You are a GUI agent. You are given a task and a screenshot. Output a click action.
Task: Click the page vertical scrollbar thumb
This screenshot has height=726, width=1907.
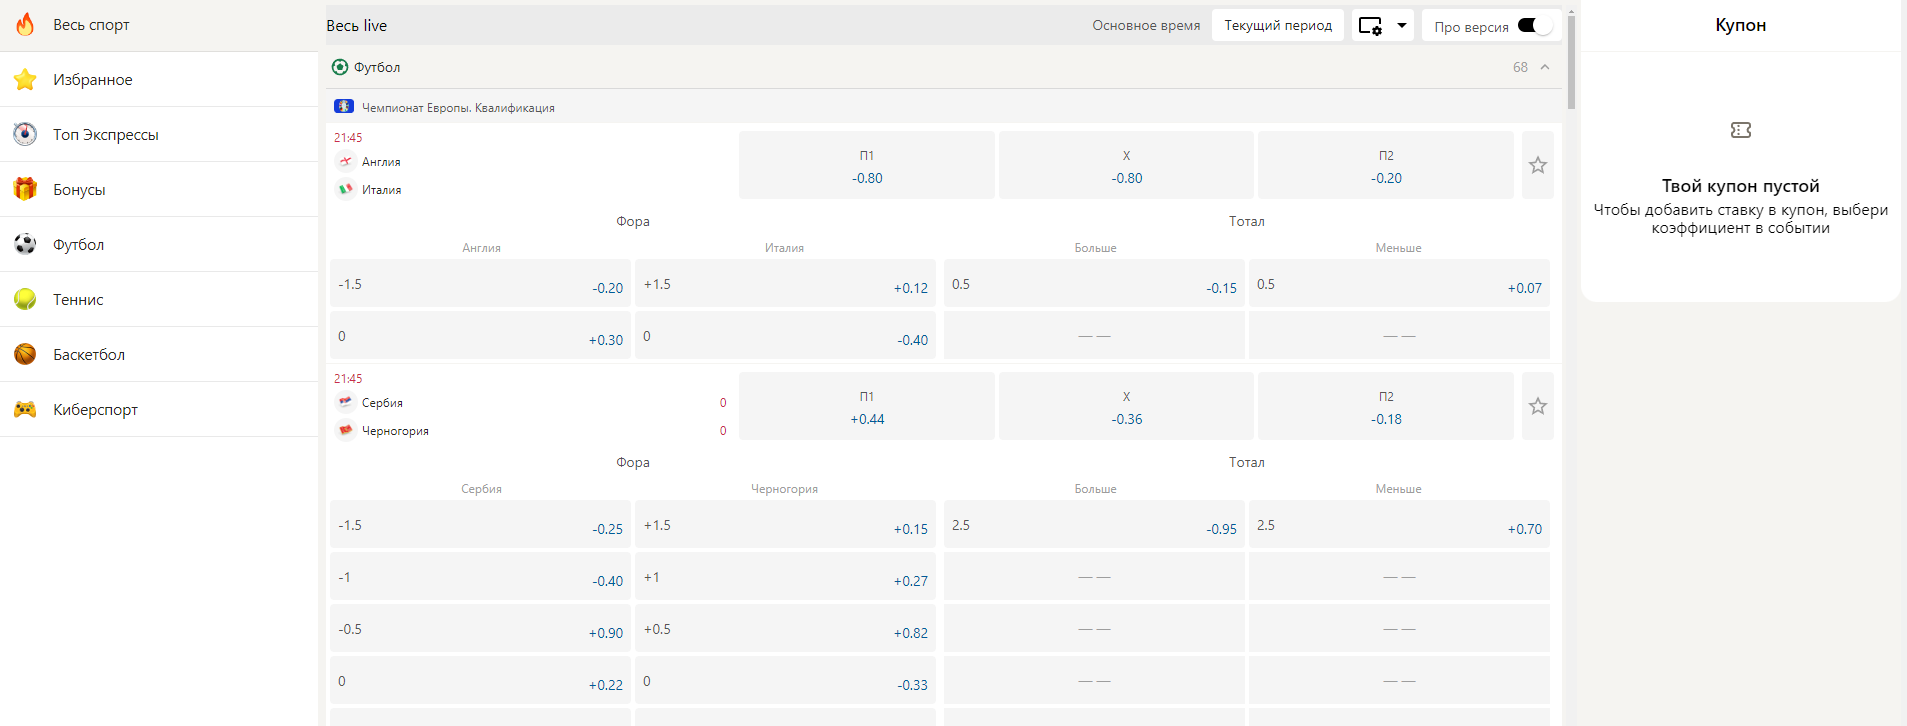click(x=1571, y=62)
